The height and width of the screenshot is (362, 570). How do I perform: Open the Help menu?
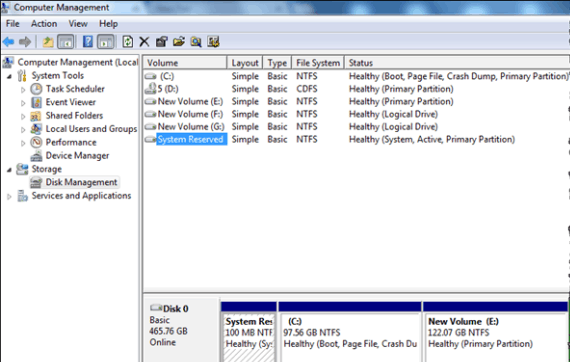pyautogui.click(x=108, y=24)
